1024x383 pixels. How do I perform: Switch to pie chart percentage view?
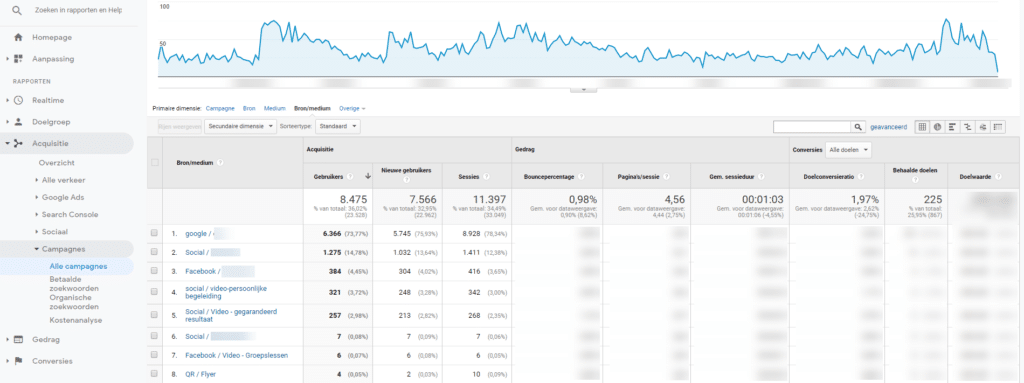pyautogui.click(x=937, y=127)
